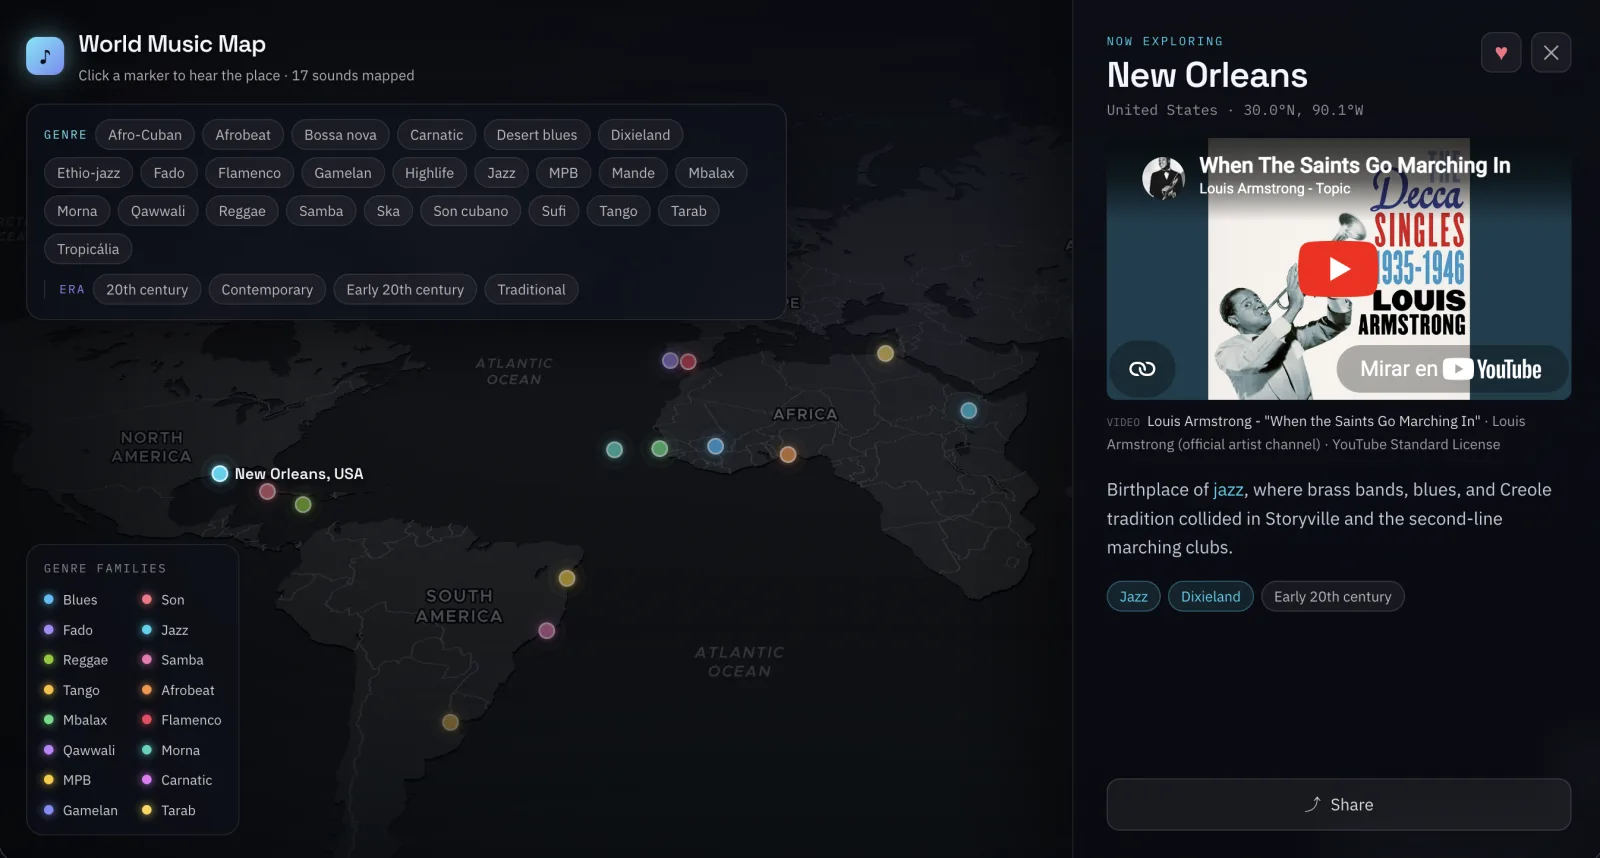This screenshot has height=858, width=1600.
Task: Toggle the Carnatic genre filter
Action: [436, 135]
